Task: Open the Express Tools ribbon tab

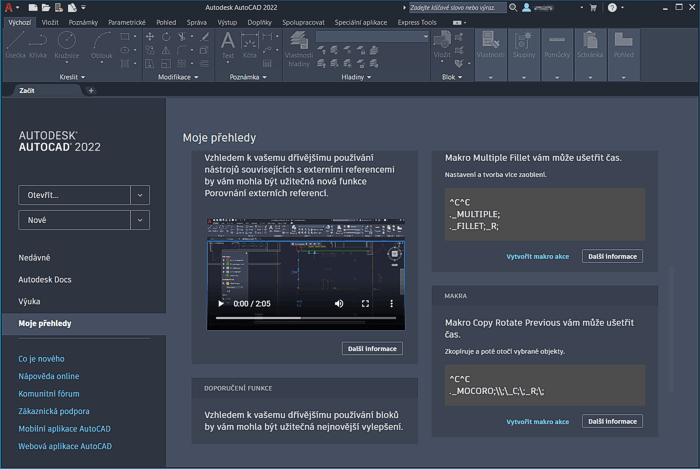Action: [417, 22]
